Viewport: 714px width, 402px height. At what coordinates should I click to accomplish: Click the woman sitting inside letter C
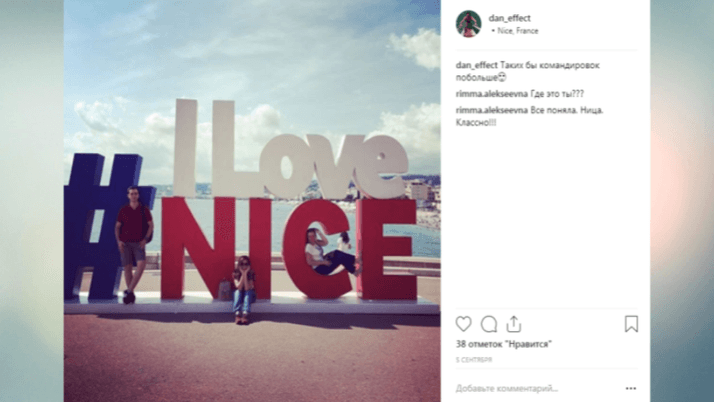(330, 253)
